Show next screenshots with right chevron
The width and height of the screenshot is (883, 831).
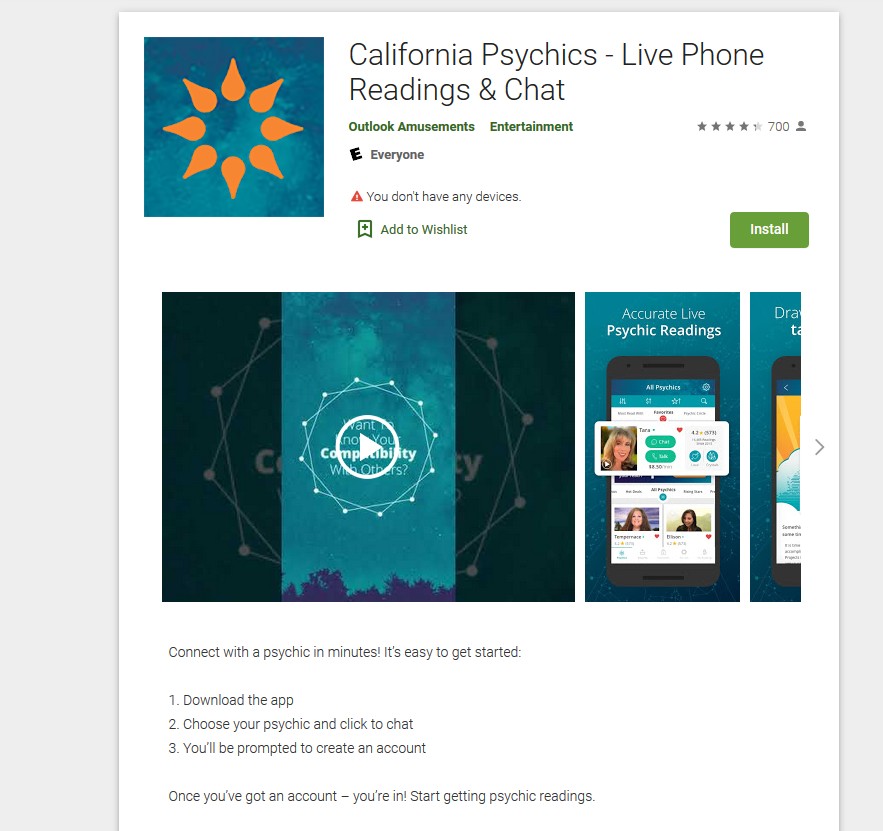819,447
